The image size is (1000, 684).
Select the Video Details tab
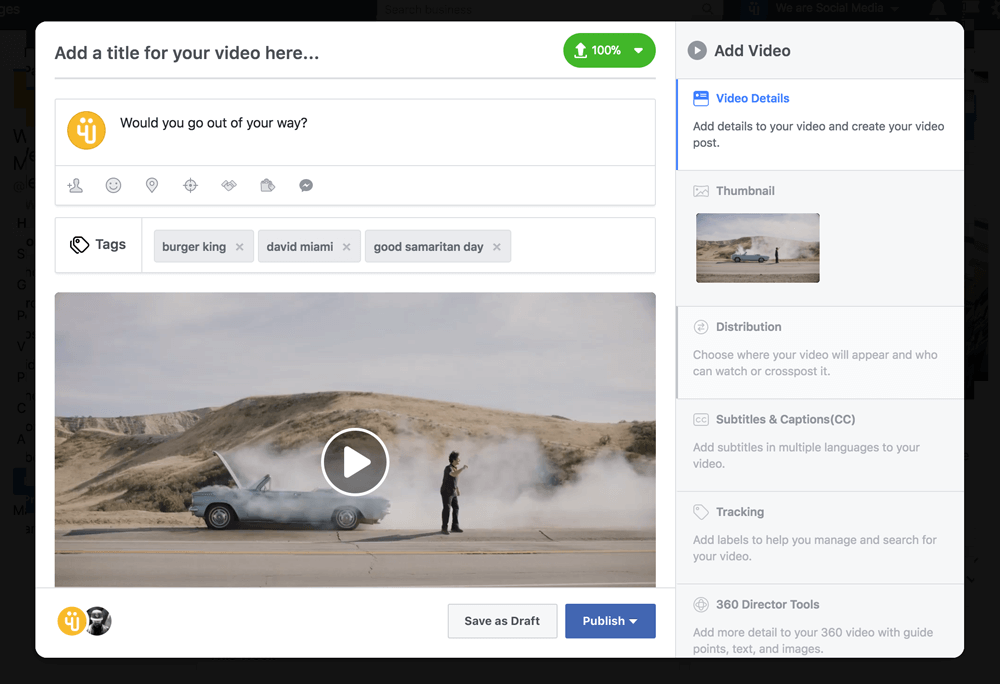tap(752, 99)
